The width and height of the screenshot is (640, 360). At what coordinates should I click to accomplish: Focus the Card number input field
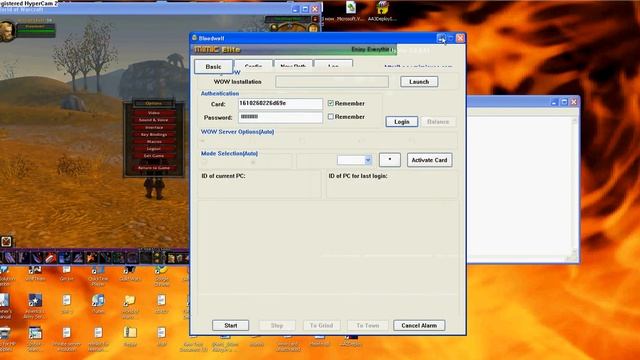pyautogui.click(x=280, y=104)
